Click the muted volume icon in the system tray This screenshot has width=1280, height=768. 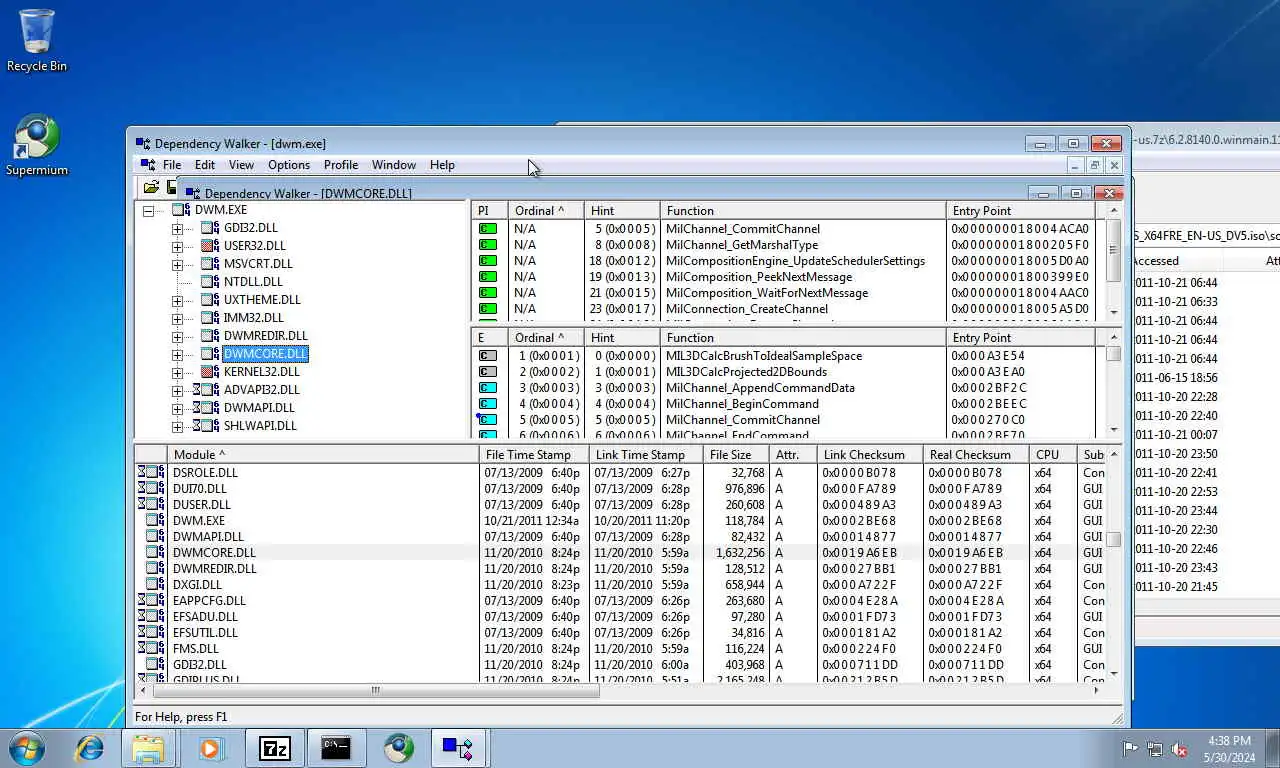(1179, 749)
